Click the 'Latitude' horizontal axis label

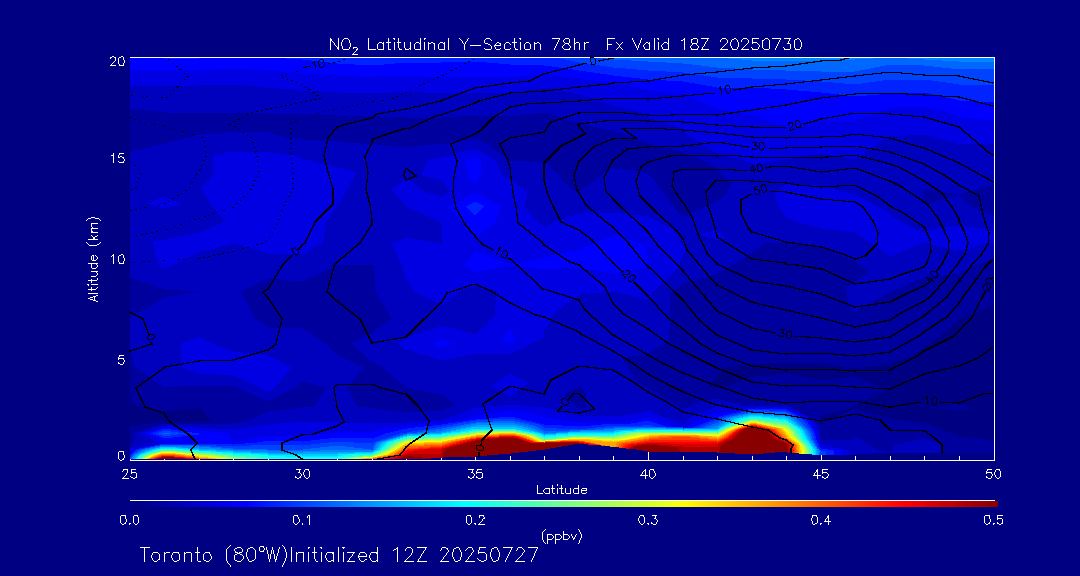coord(561,489)
